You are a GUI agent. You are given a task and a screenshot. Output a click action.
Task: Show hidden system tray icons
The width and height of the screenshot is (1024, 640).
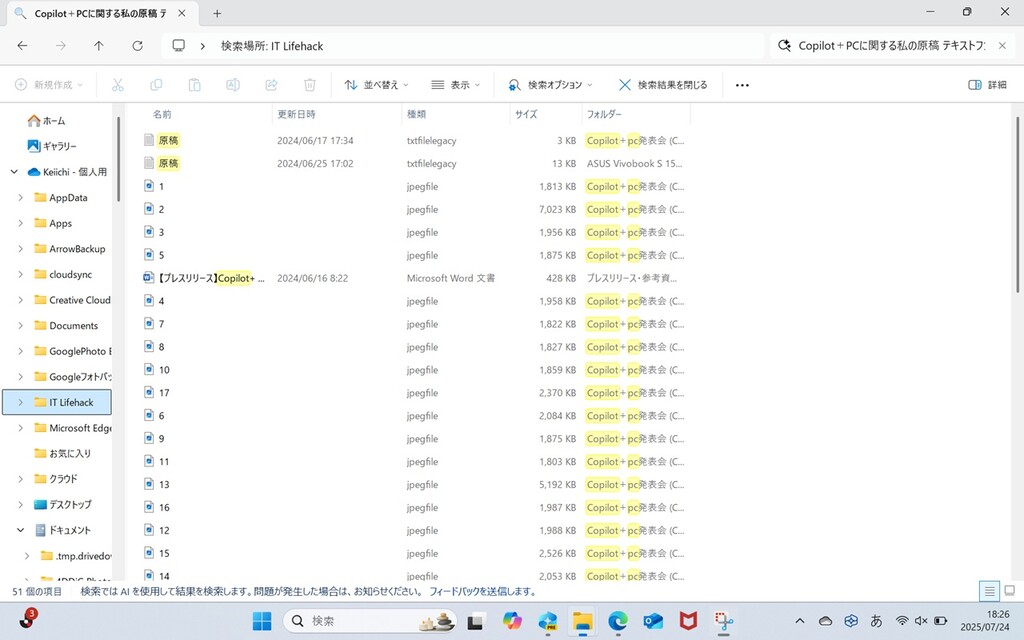(x=800, y=620)
